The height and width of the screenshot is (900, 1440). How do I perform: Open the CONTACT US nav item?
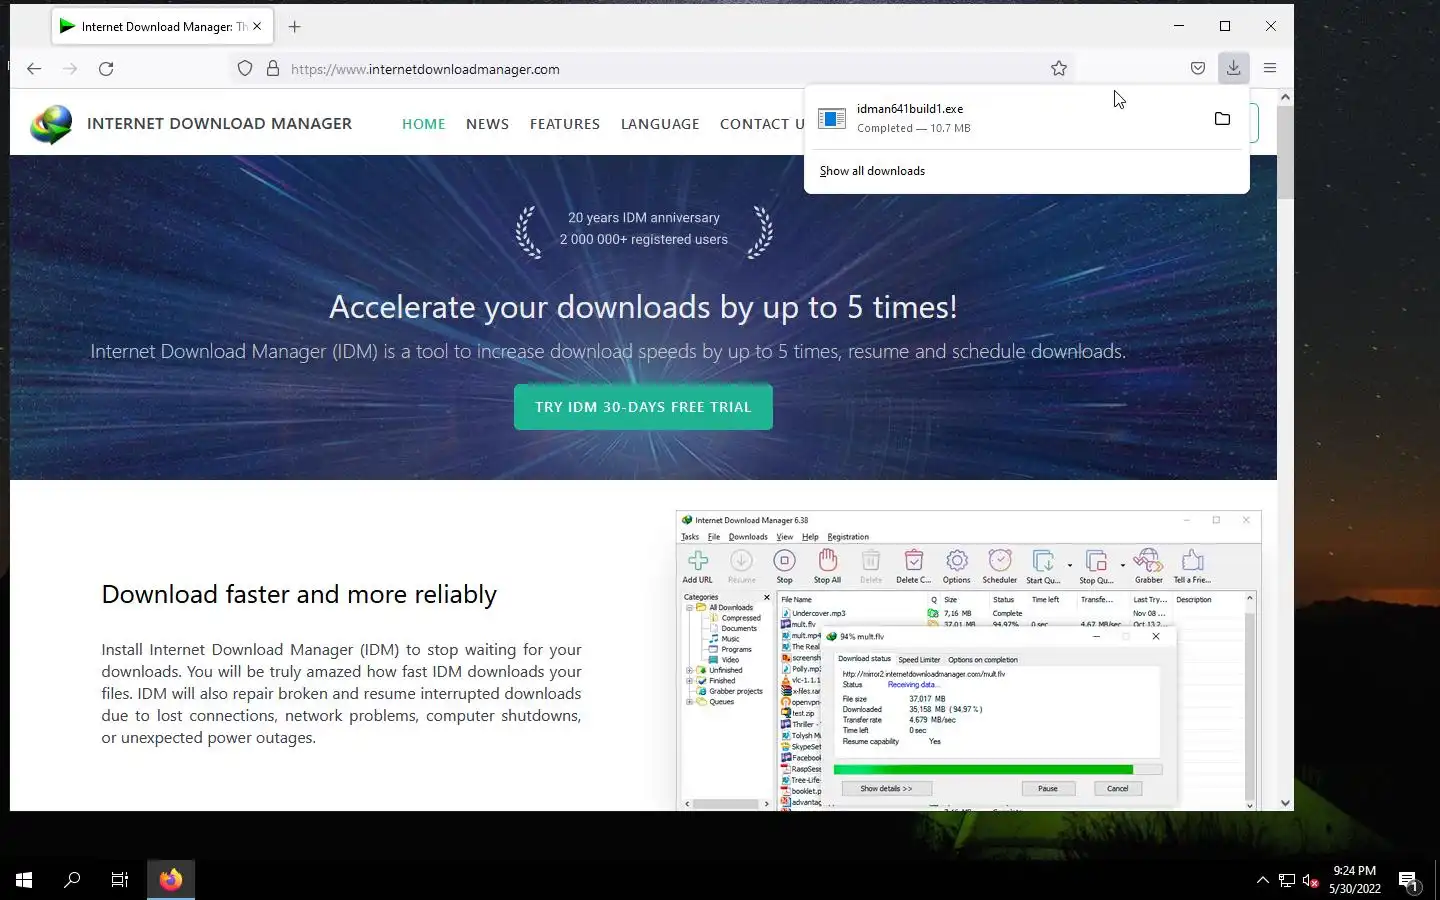(762, 124)
